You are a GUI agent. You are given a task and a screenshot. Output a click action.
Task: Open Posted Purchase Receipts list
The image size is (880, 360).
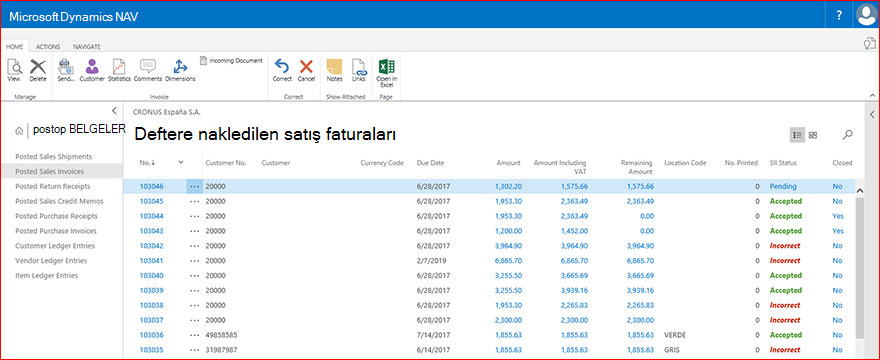tap(56, 216)
